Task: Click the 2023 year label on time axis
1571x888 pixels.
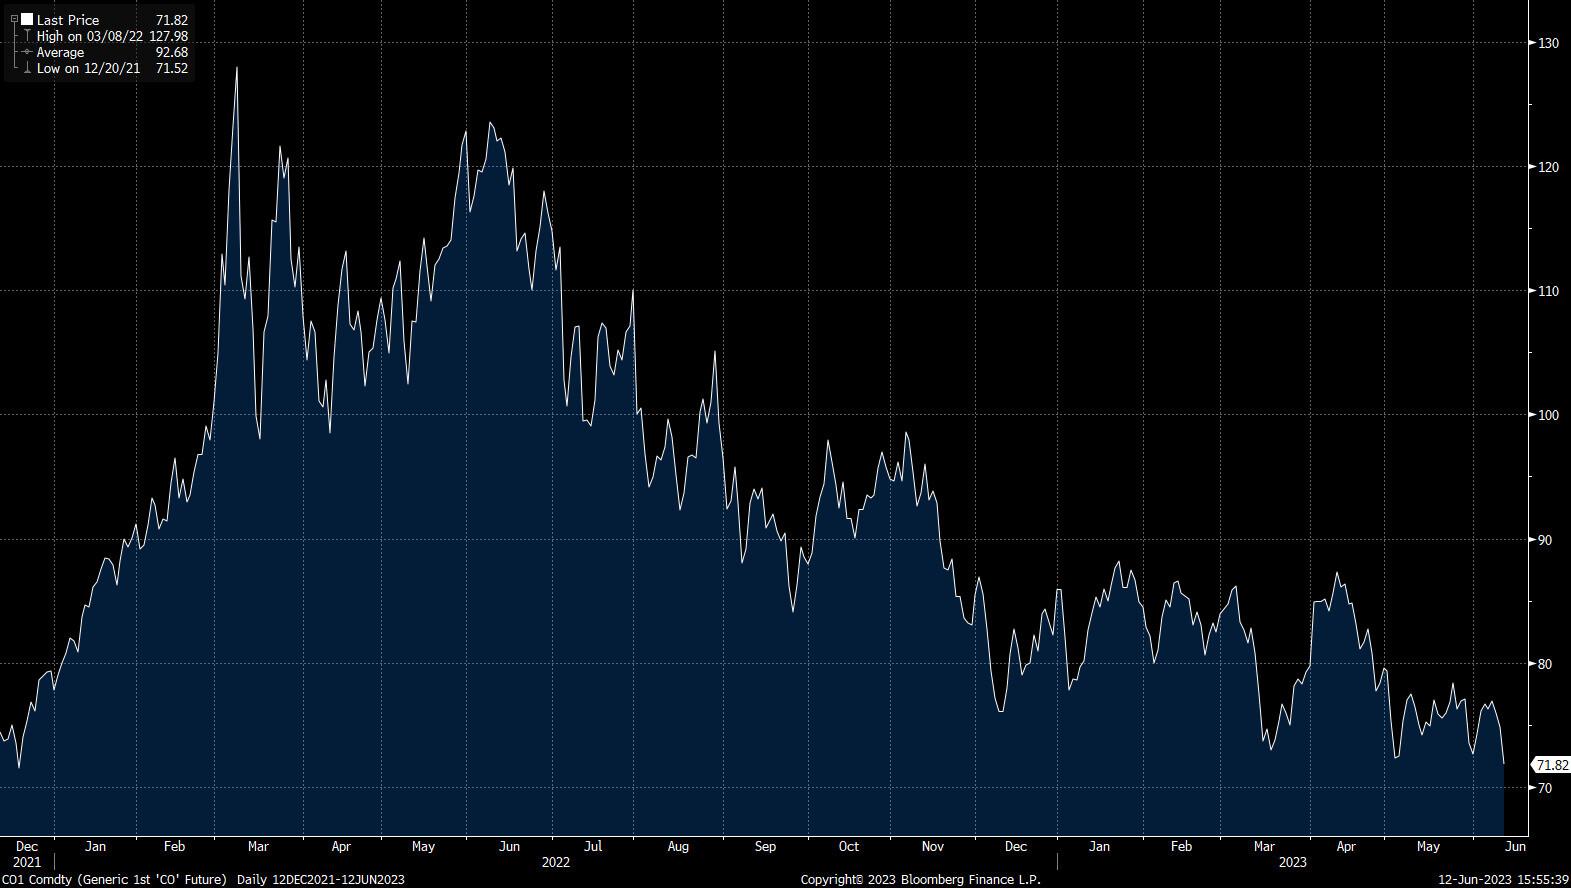Action: (x=1292, y=862)
